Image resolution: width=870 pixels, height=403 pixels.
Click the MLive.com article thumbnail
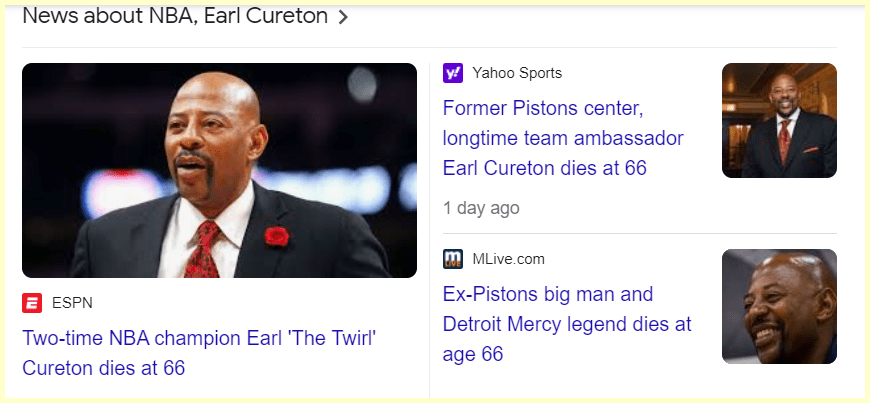(779, 306)
